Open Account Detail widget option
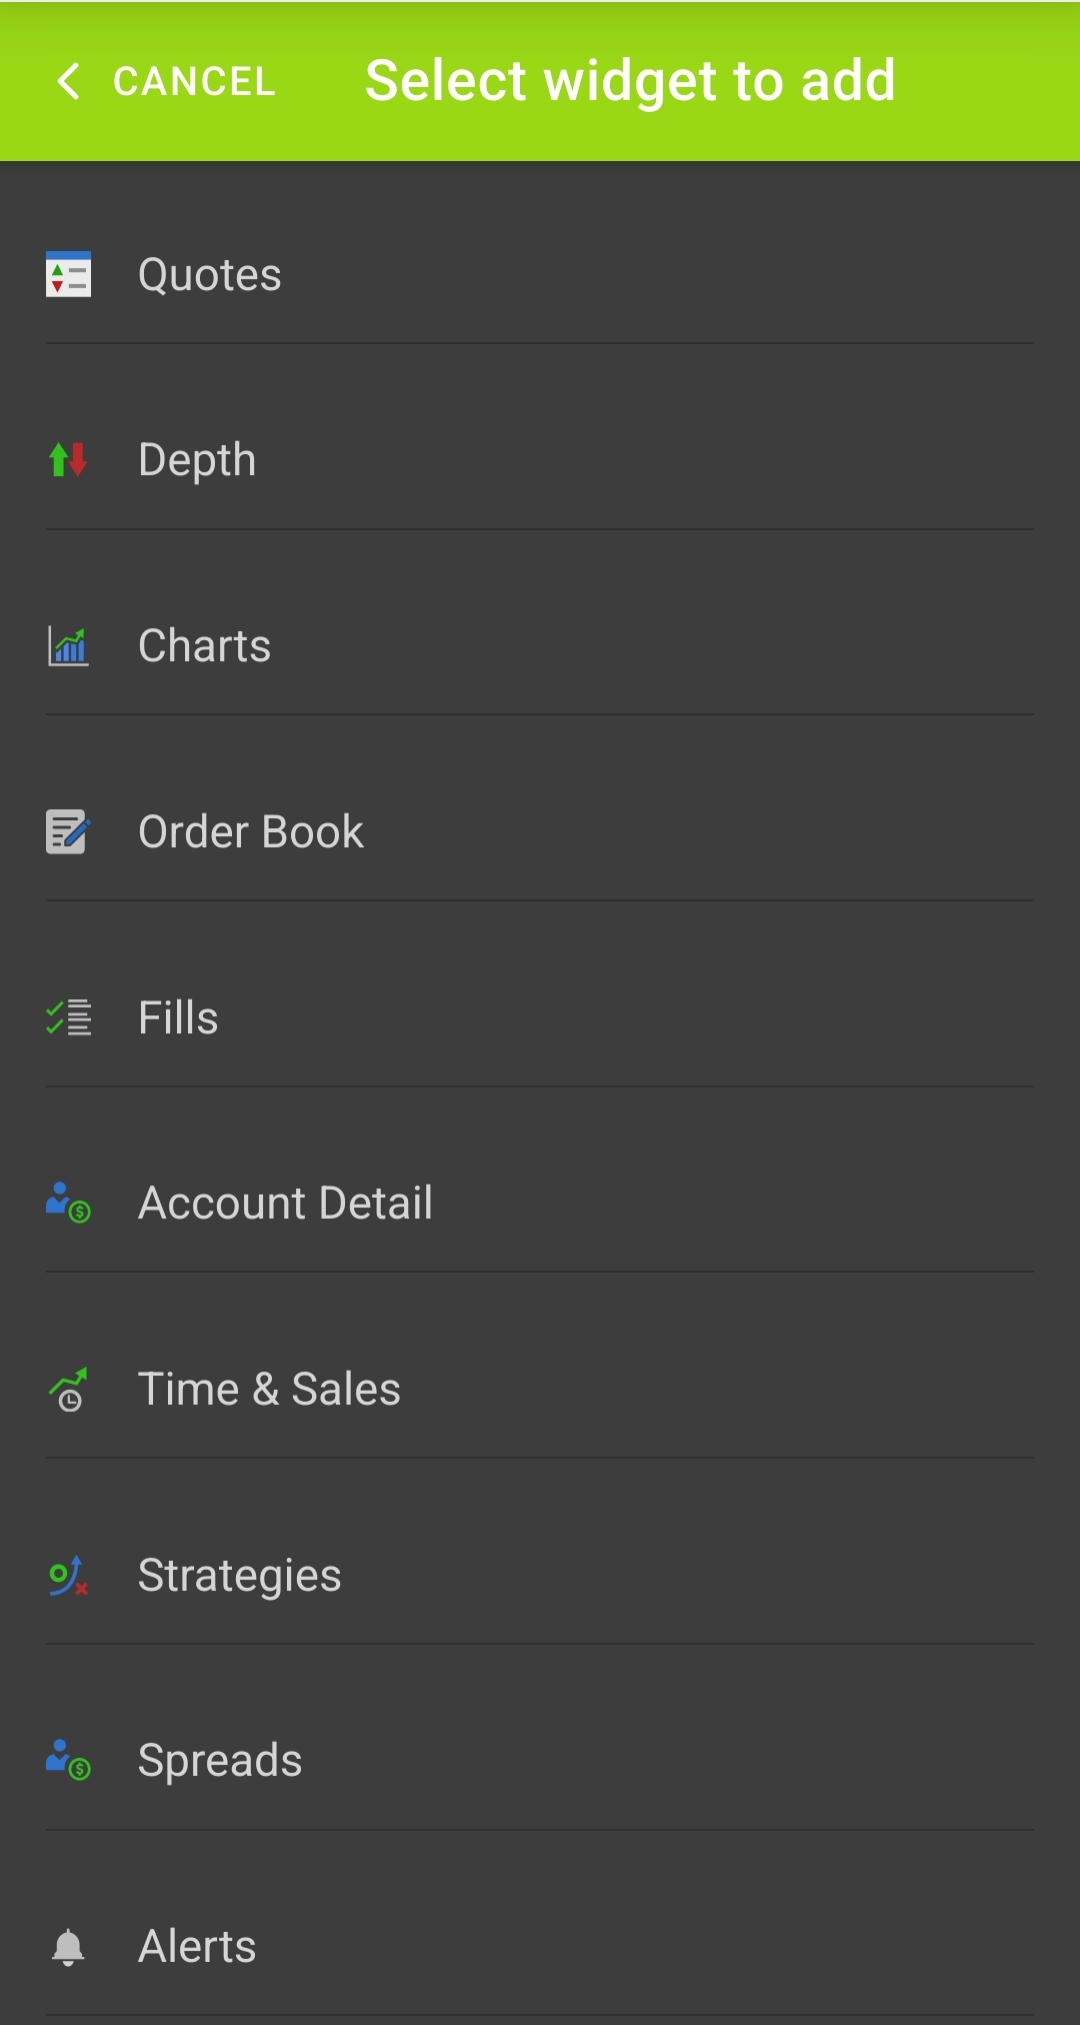This screenshot has height=2025, width=1080. point(285,1203)
